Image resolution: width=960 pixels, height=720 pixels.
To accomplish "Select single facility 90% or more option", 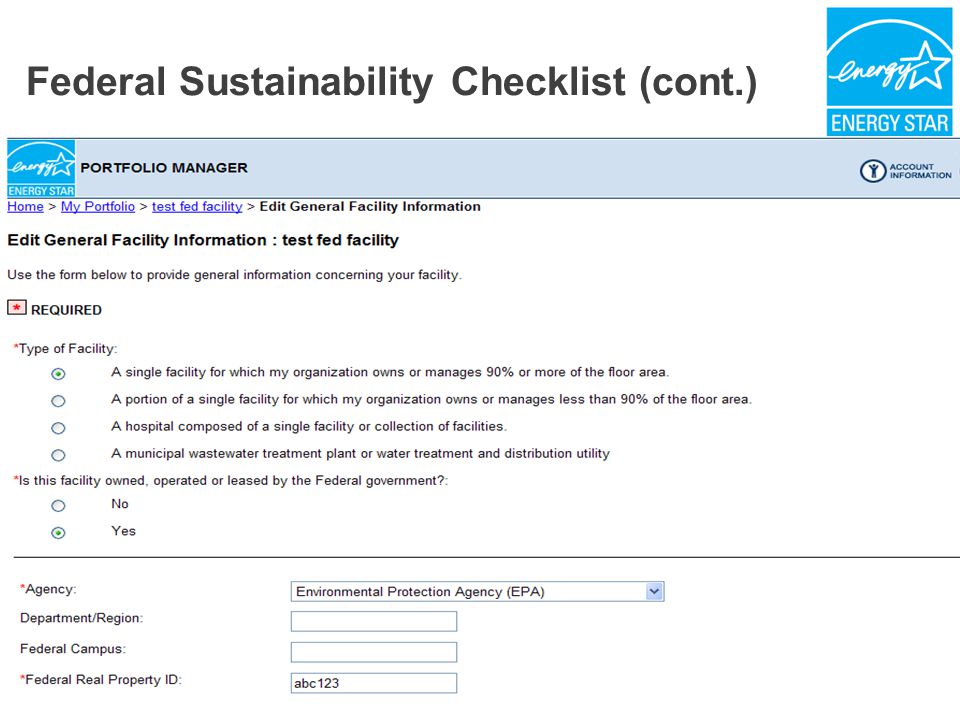I will click(x=58, y=373).
